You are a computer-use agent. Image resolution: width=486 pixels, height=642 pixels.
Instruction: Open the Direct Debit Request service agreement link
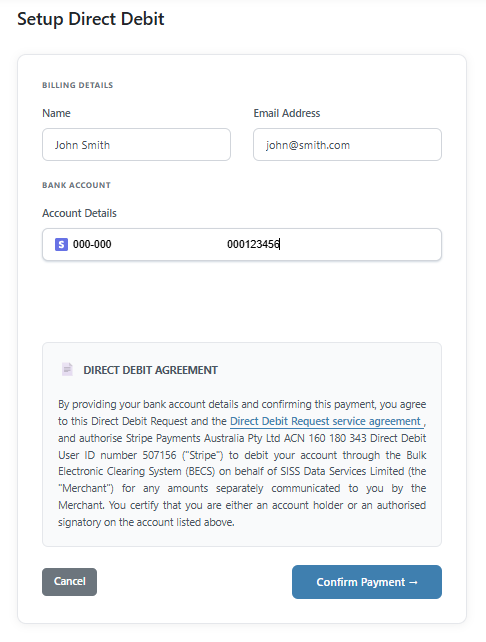tap(326, 421)
